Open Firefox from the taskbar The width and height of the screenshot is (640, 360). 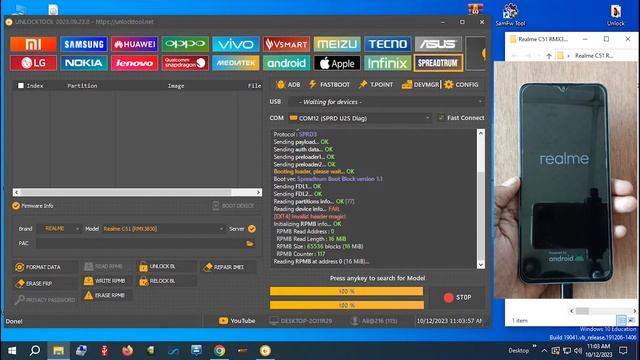(127, 351)
